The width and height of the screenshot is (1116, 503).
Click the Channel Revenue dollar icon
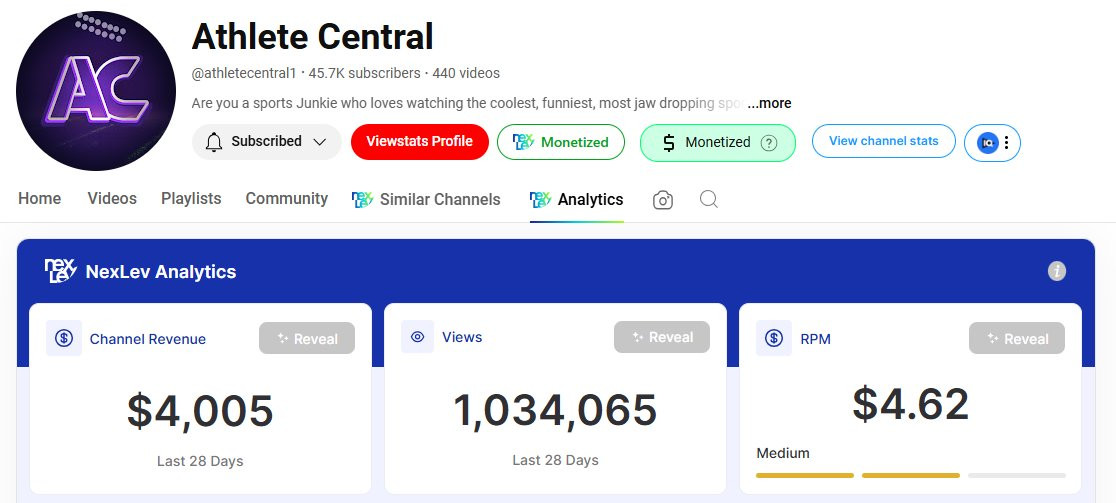65,338
